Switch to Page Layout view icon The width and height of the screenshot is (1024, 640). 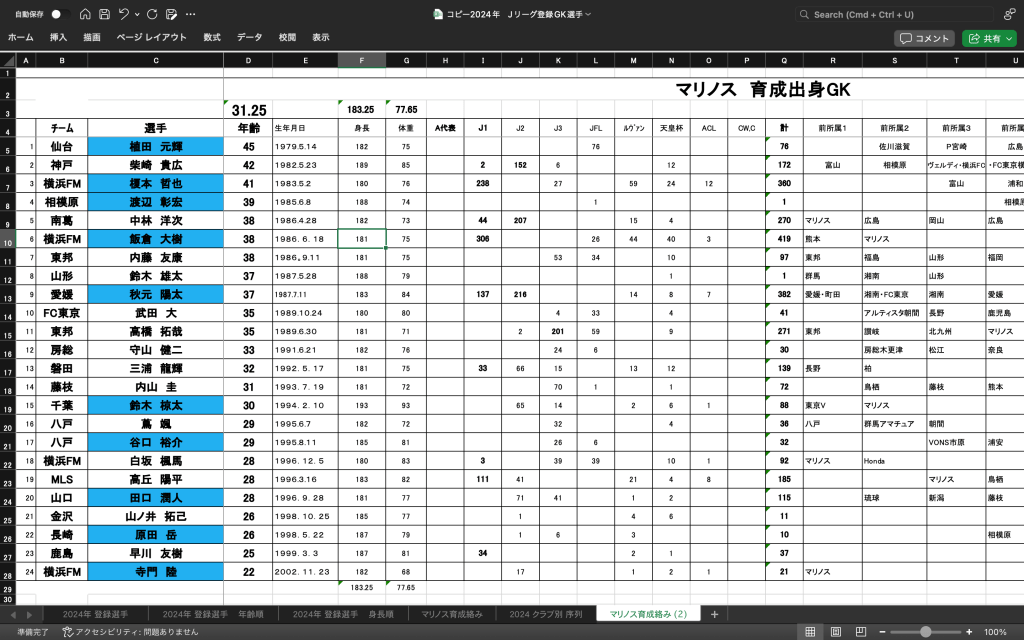click(x=836, y=632)
